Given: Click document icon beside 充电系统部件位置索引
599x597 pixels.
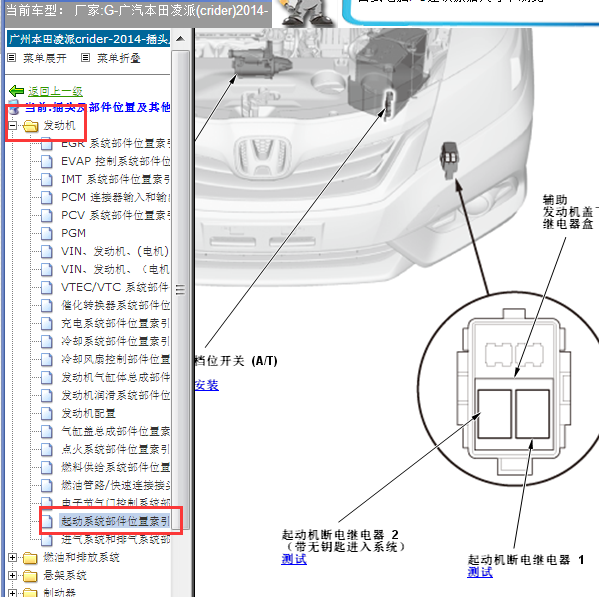Looking at the screenshot, I should pos(47,323).
